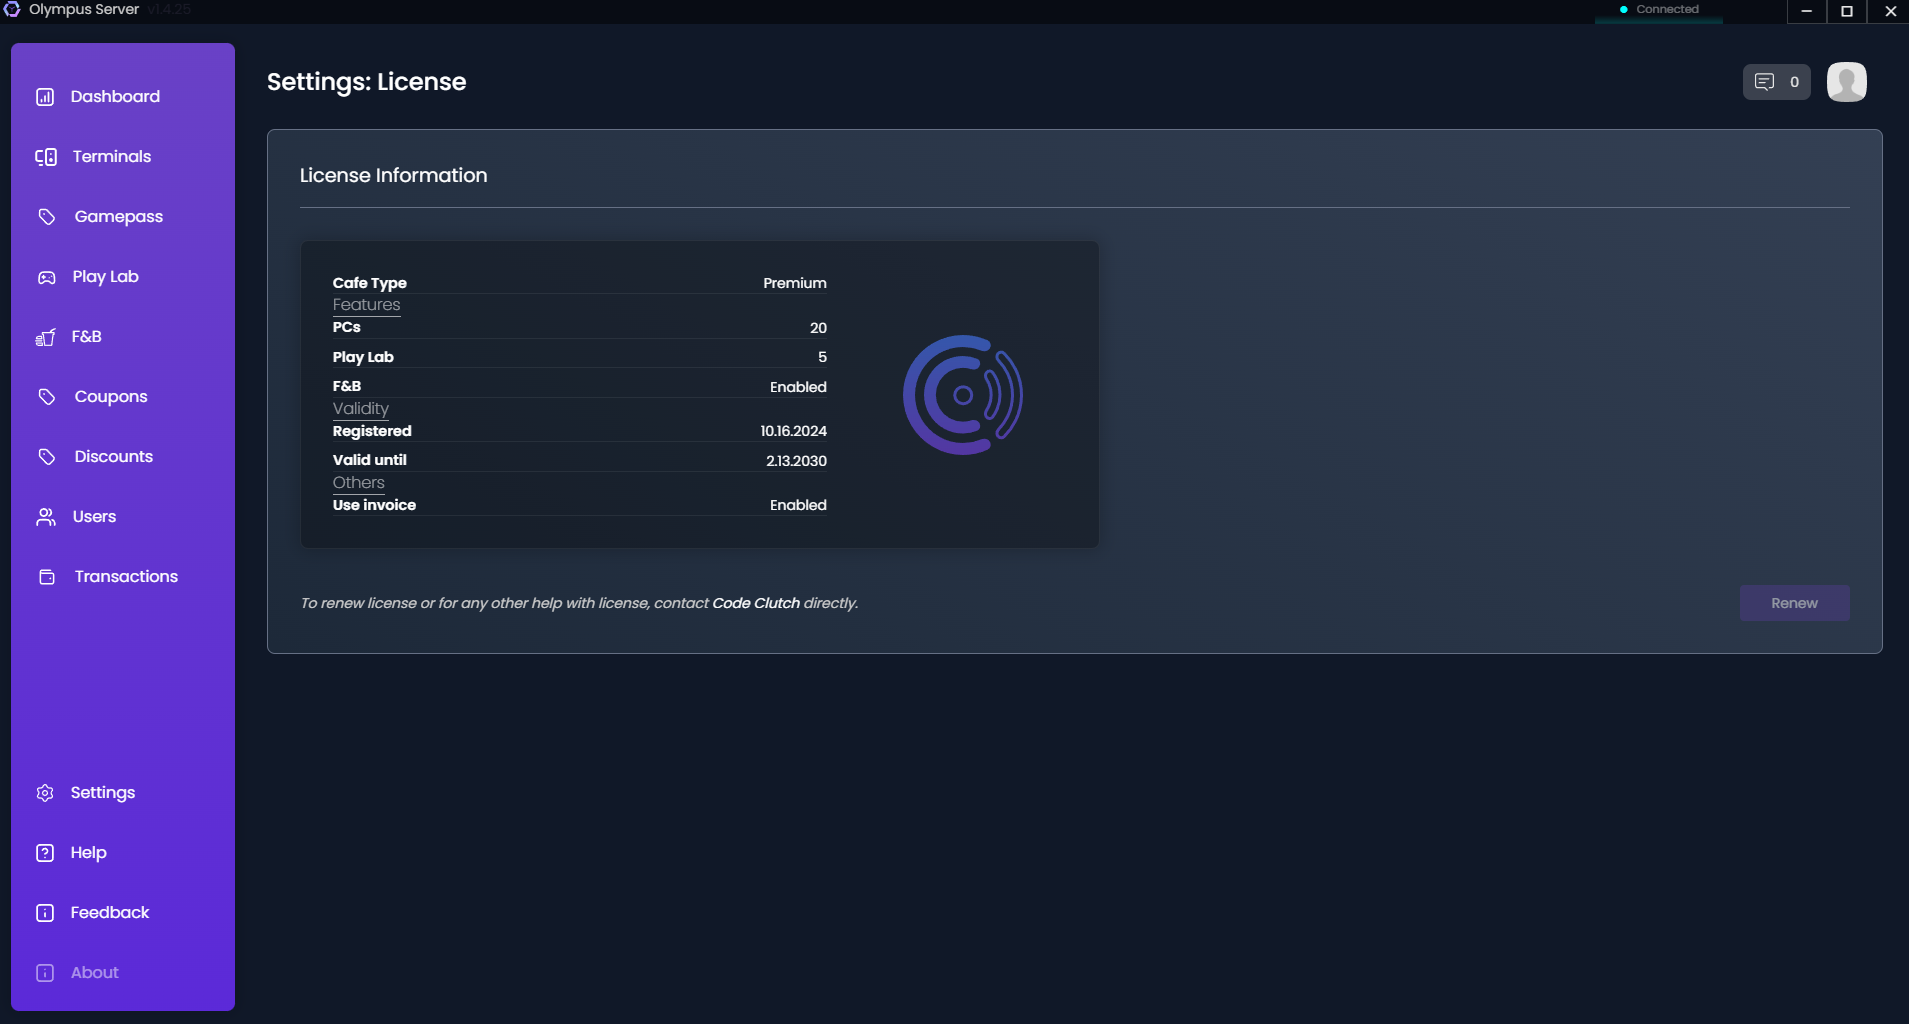Image resolution: width=1909 pixels, height=1024 pixels.
Task: Click the License Information heading
Action: (x=392, y=175)
